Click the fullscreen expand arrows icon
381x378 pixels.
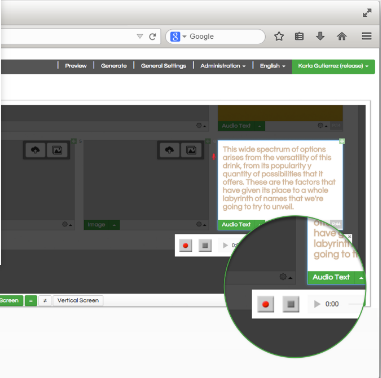367,13
